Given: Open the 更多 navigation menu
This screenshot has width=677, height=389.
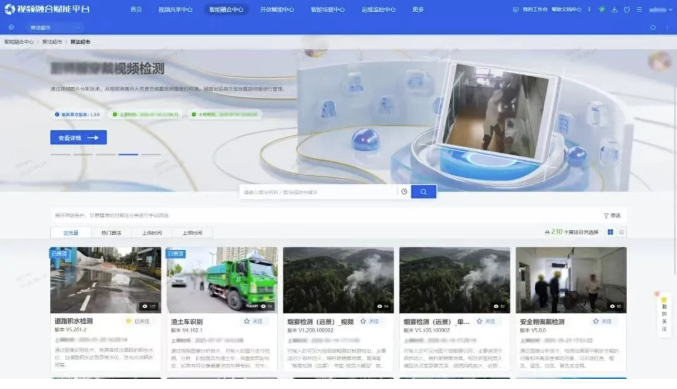Looking at the screenshot, I should click(x=418, y=9).
